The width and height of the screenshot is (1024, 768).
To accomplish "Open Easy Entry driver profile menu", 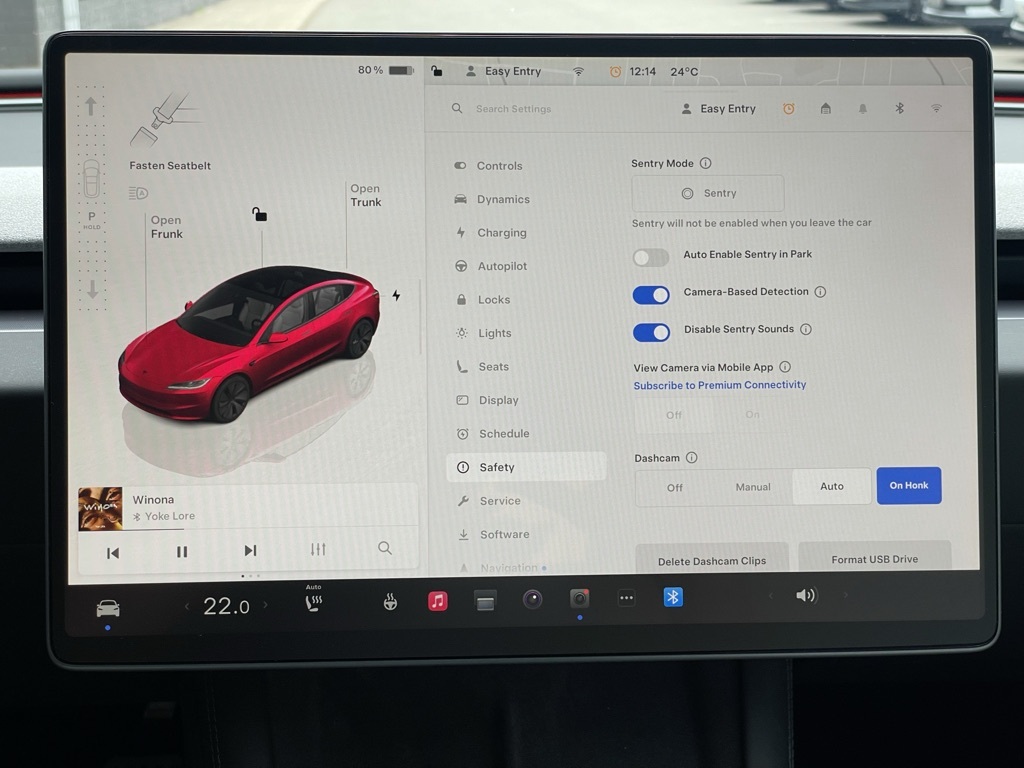I will coord(718,109).
